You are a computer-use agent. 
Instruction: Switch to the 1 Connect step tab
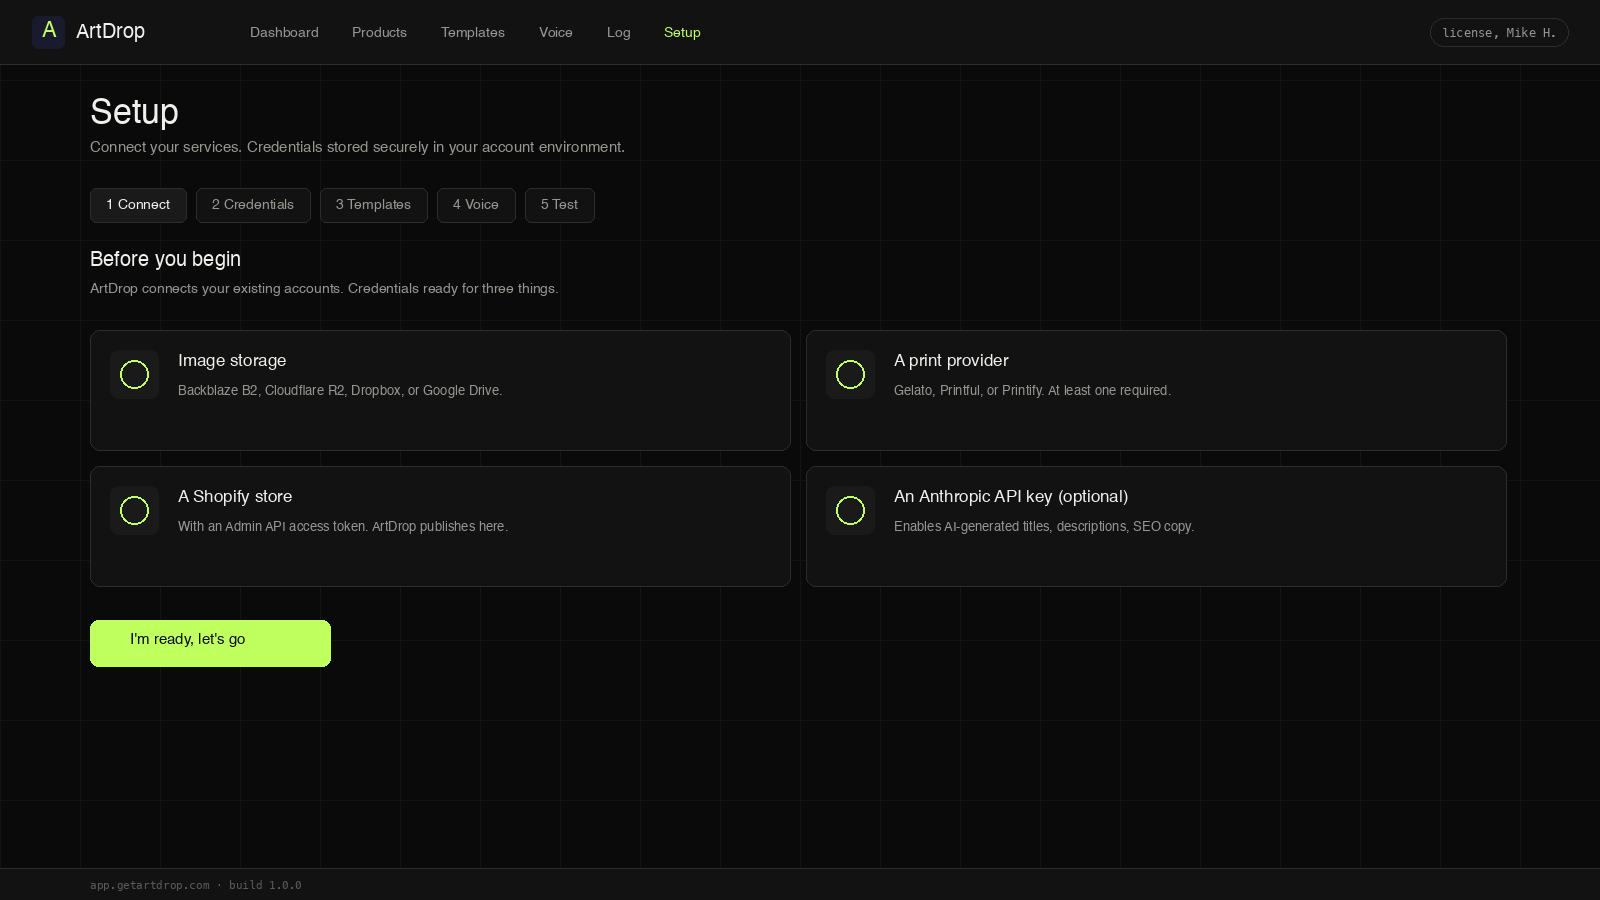point(138,205)
